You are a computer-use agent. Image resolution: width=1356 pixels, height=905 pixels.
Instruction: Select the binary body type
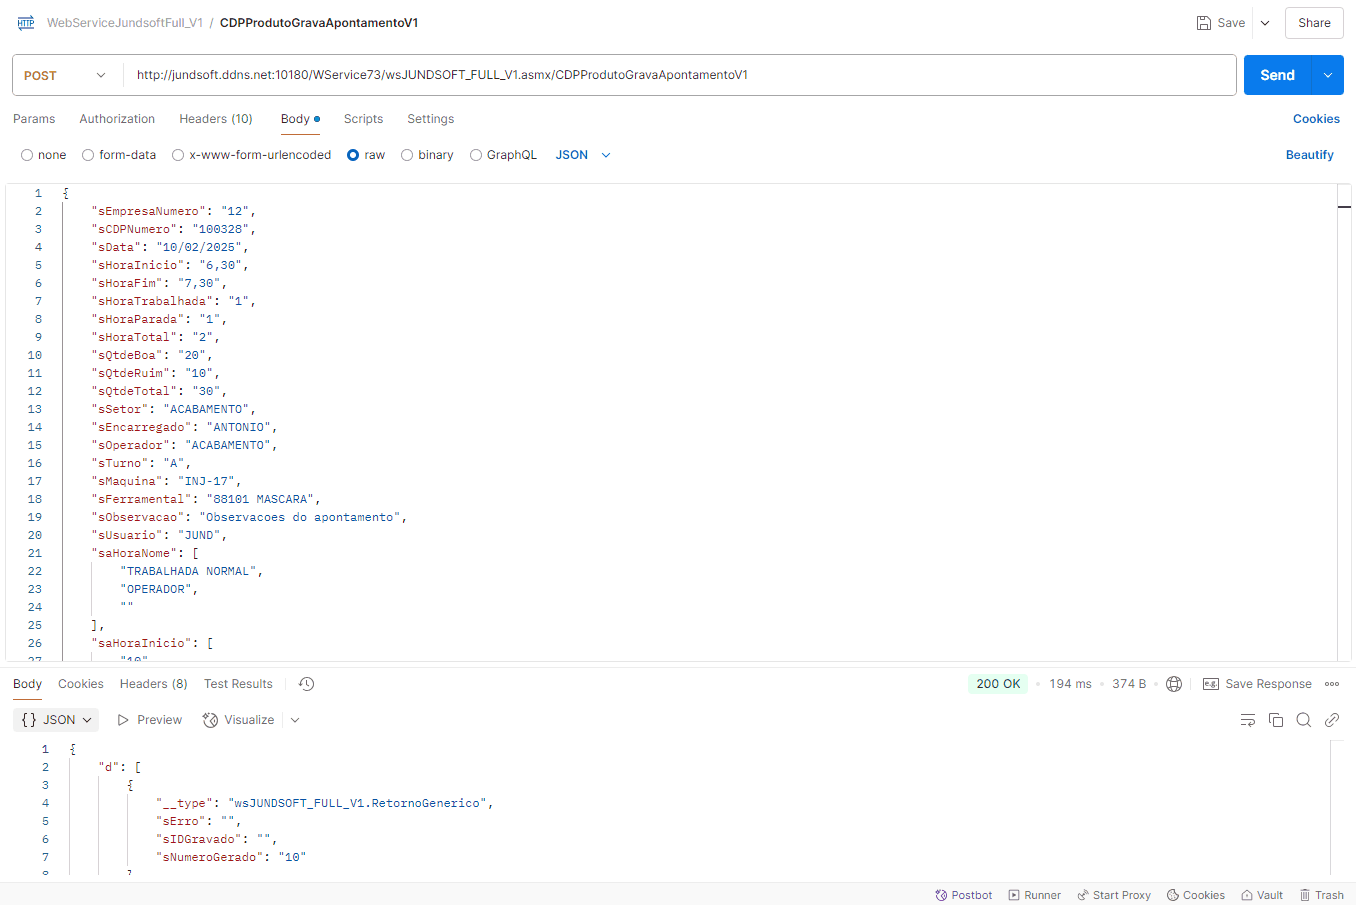click(407, 155)
